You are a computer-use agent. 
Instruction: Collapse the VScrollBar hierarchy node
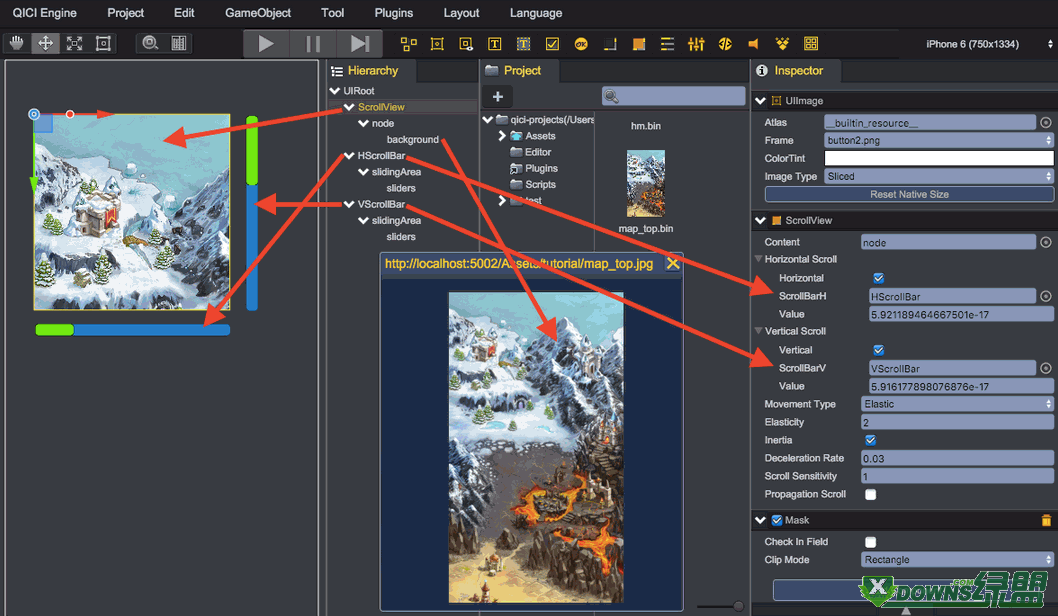click(349, 204)
